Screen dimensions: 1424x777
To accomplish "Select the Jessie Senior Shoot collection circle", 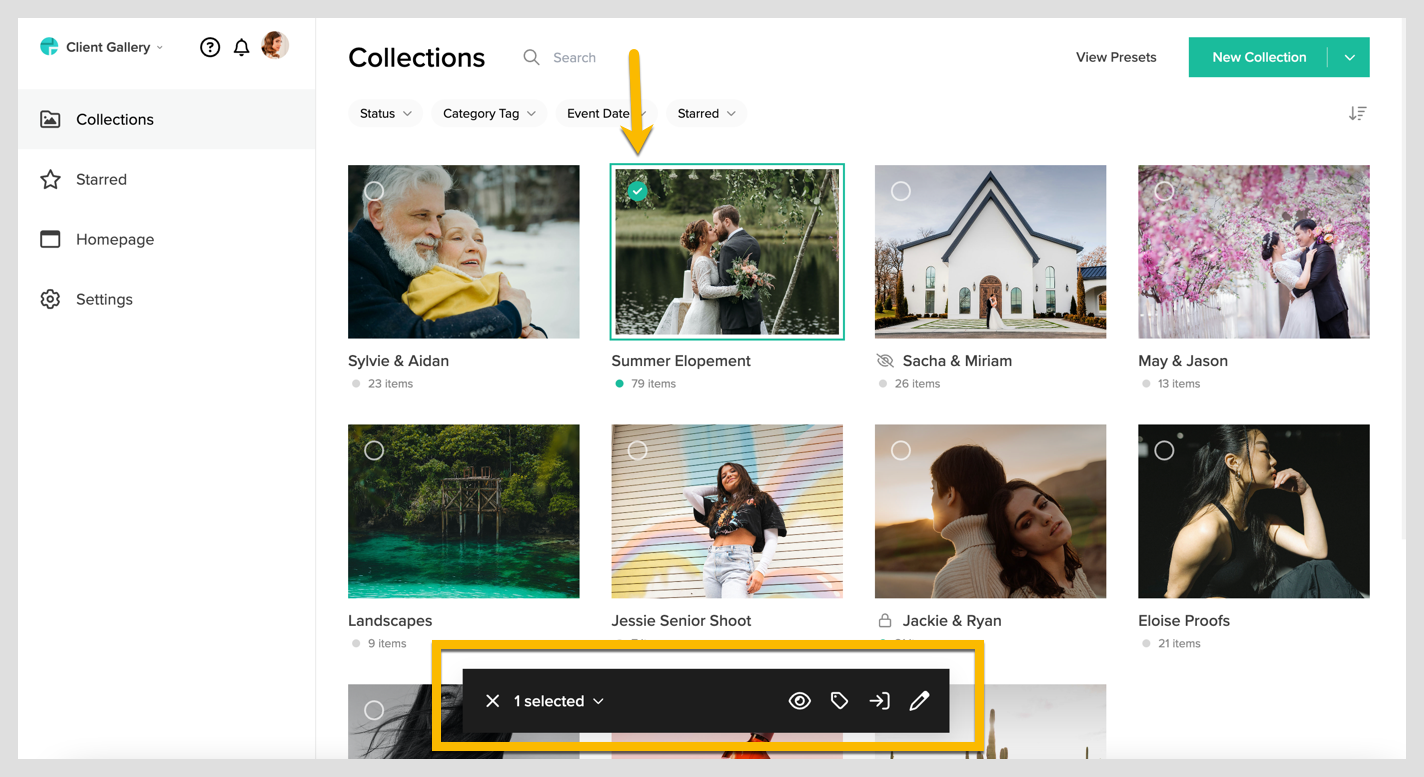I will point(637,451).
